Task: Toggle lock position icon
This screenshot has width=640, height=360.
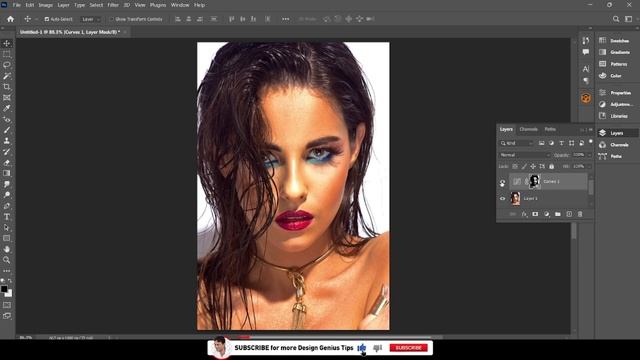Action: pyautogui.click(x=533, y=167)
